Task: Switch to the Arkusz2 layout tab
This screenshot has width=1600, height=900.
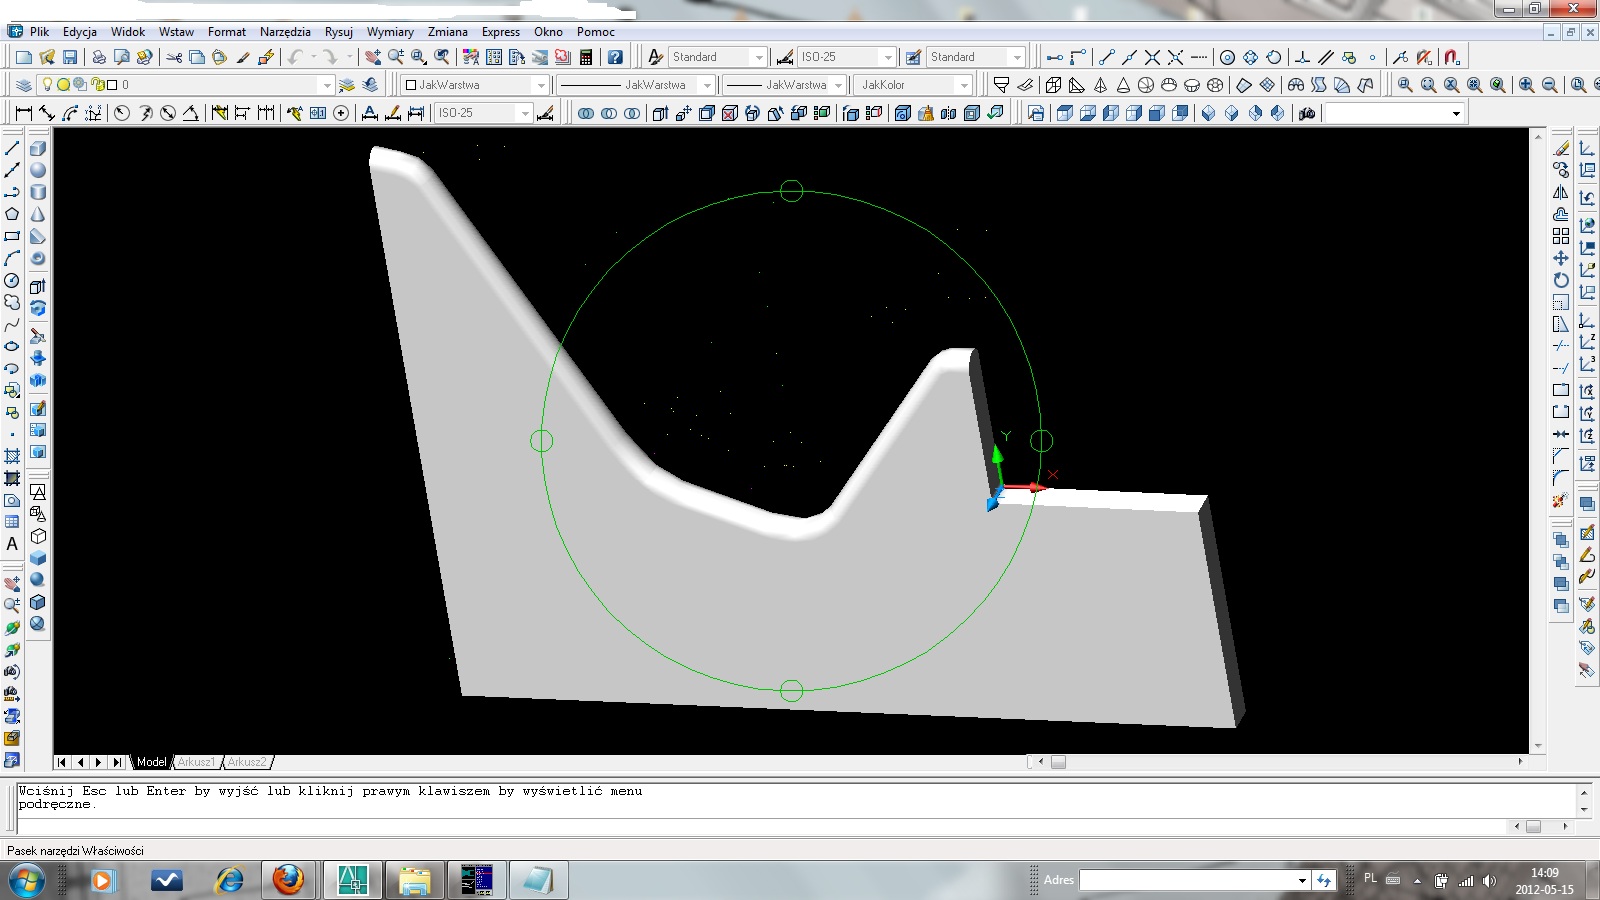Action: click(x=247, y=762)
